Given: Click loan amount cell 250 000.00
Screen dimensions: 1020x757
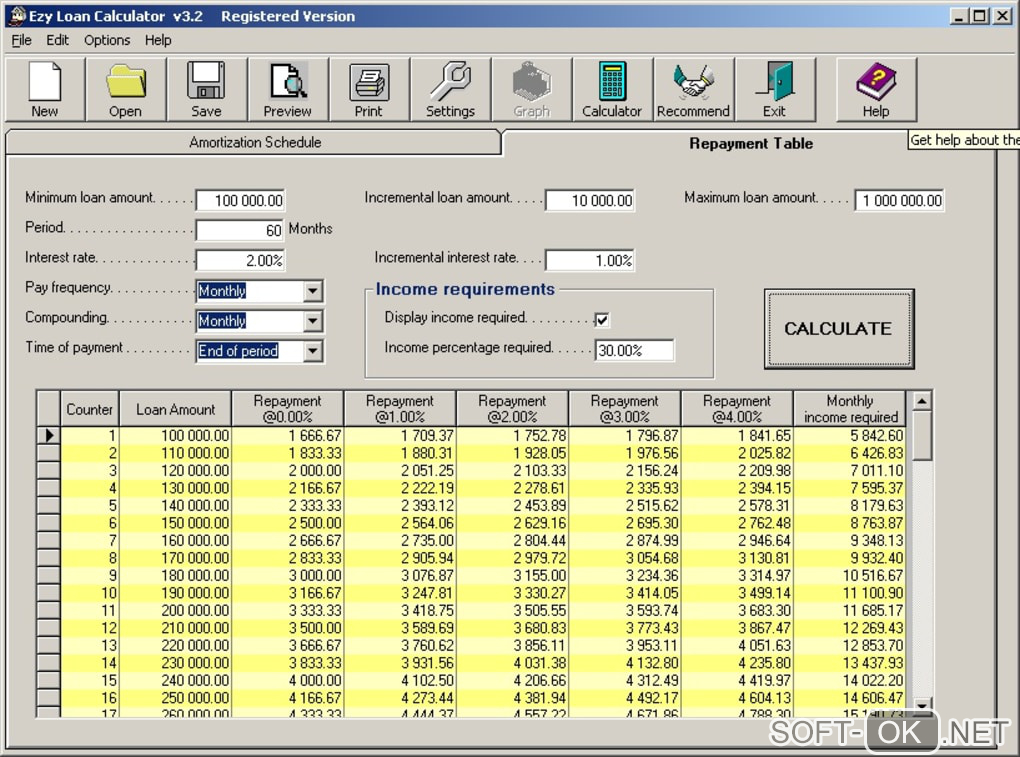Looking at the screenshot, I should 176,698.
